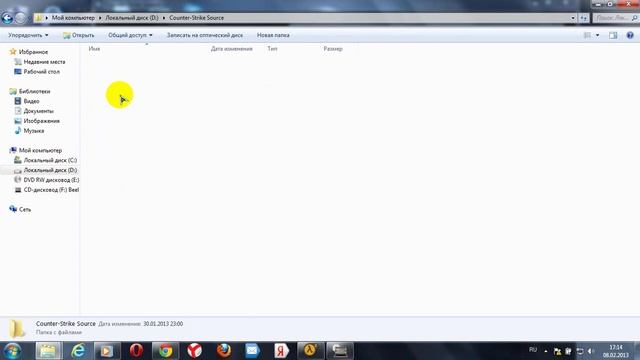Click Записать на оптический диск
The height and width of the screenshot is (360, 640).
(x=204, y=35)
